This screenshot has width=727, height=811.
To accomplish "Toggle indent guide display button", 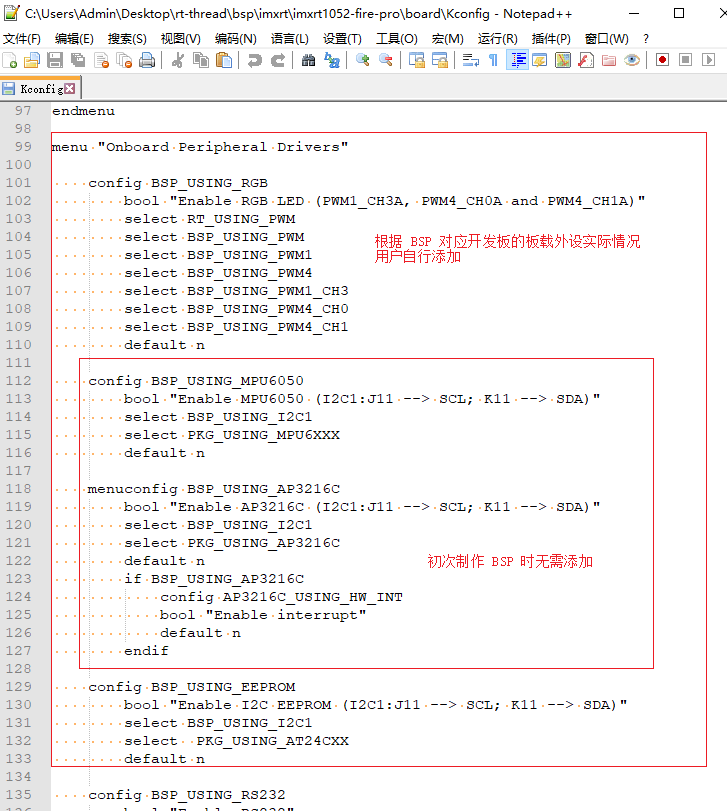I will click(517, 60).
